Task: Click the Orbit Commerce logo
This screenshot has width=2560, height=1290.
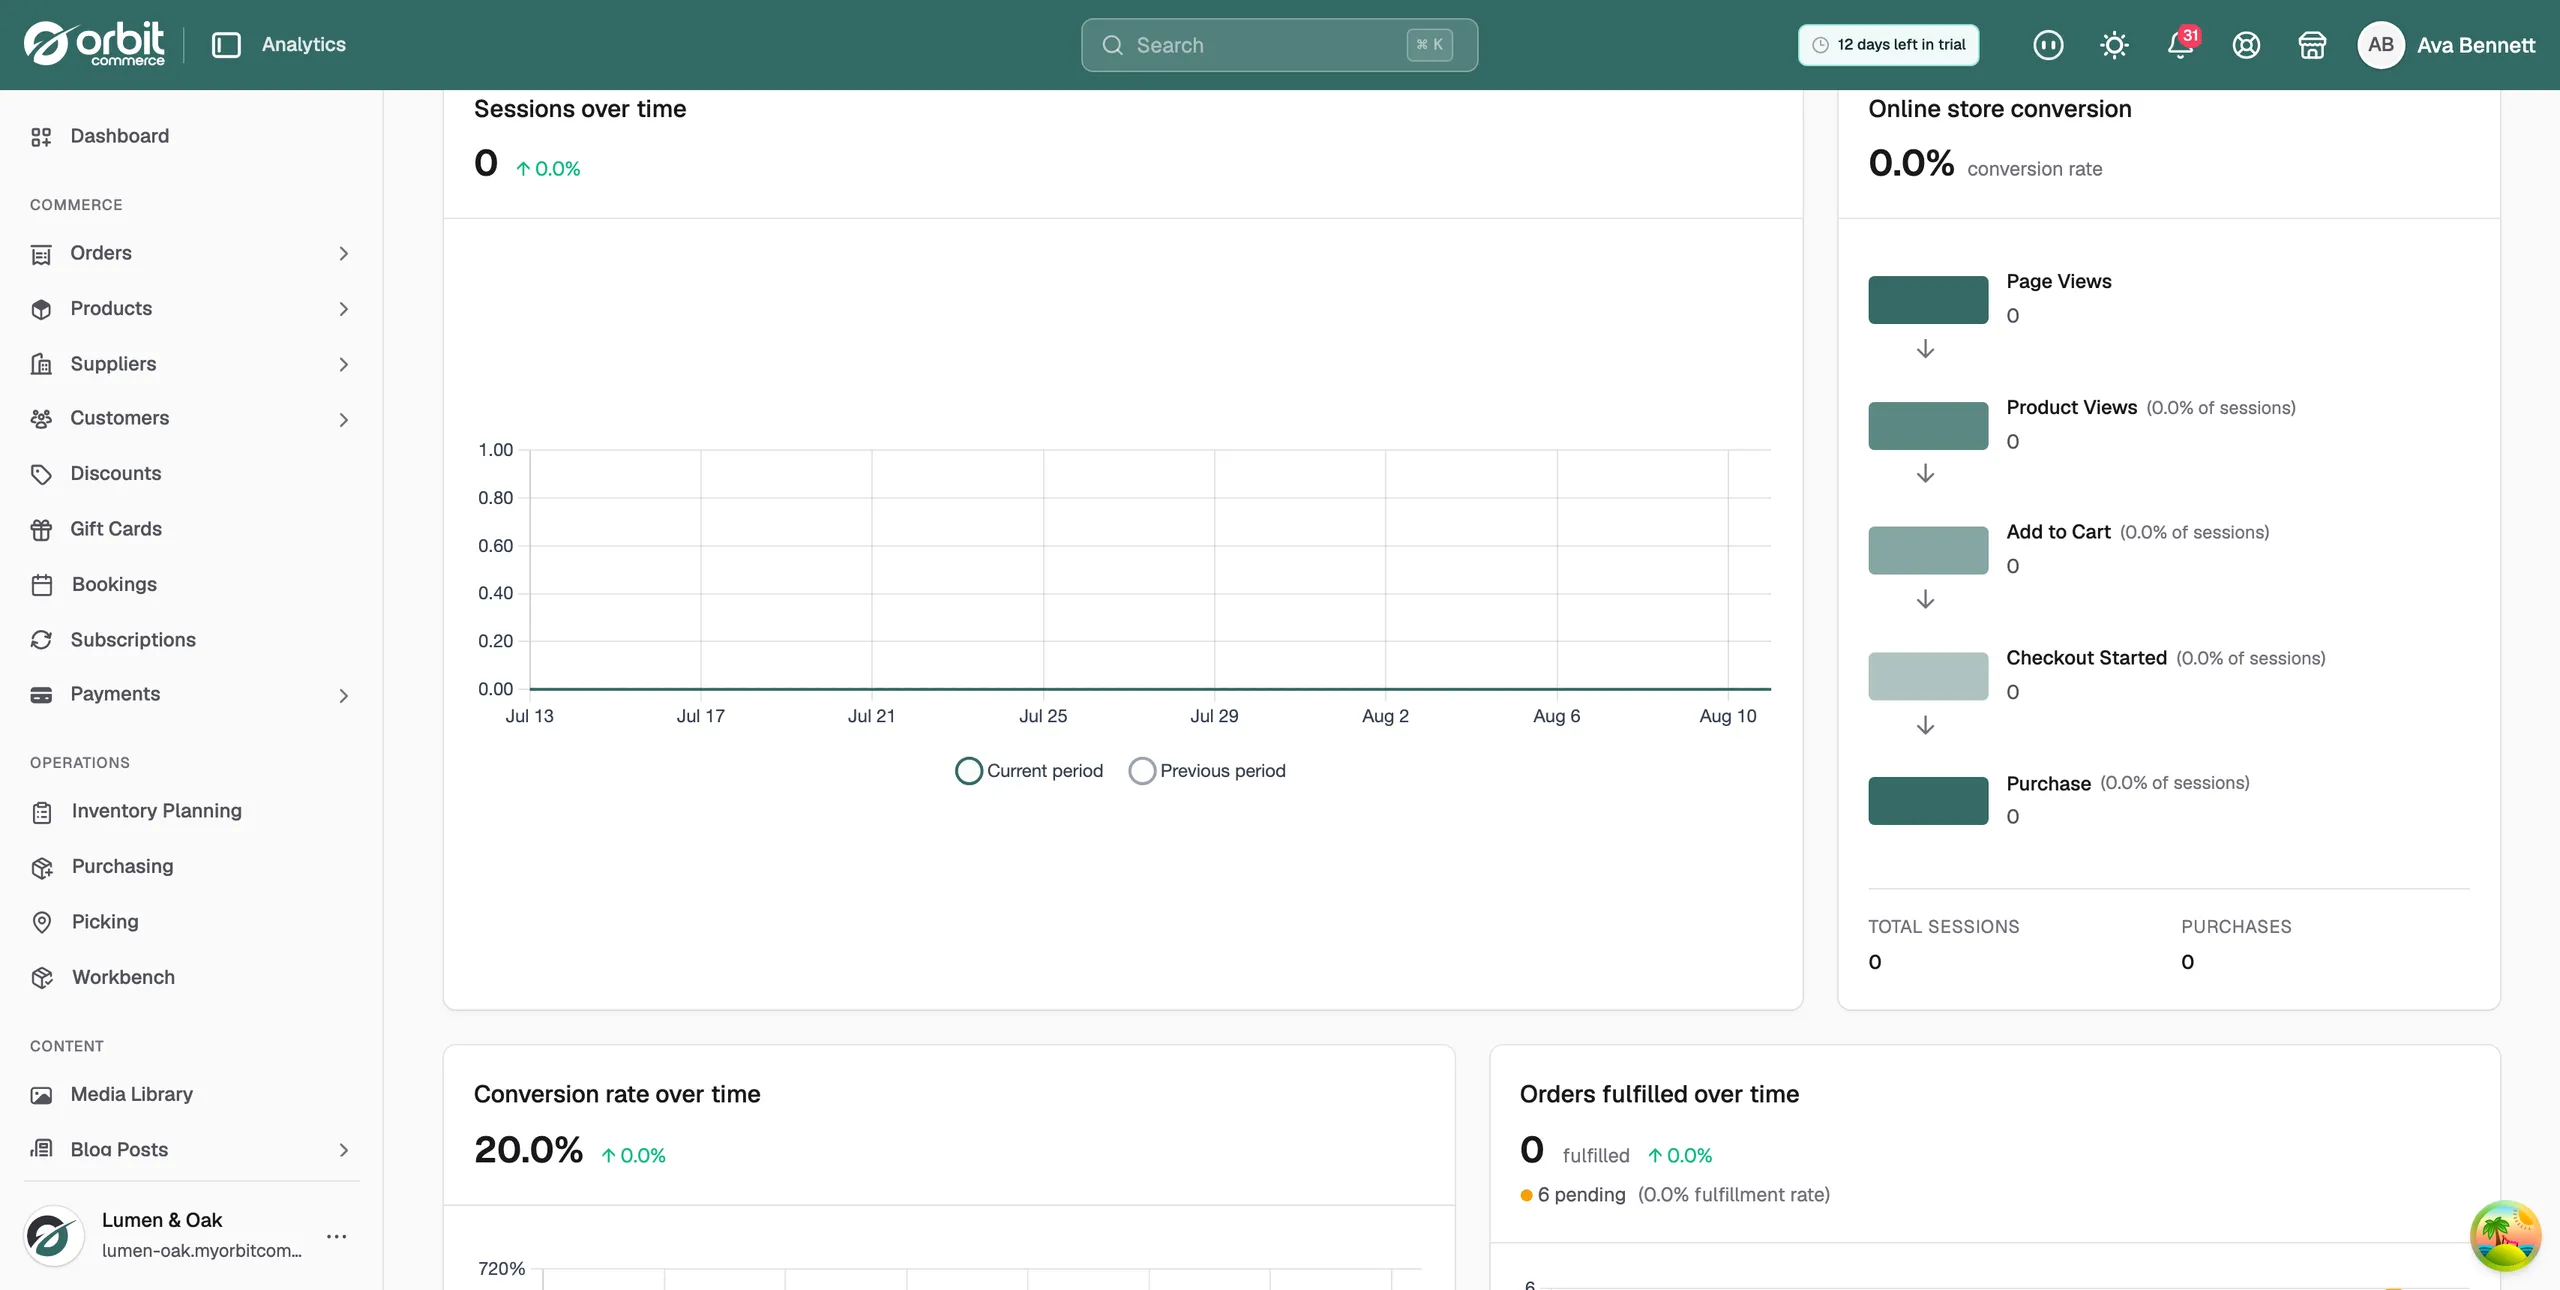Action: 94,44
